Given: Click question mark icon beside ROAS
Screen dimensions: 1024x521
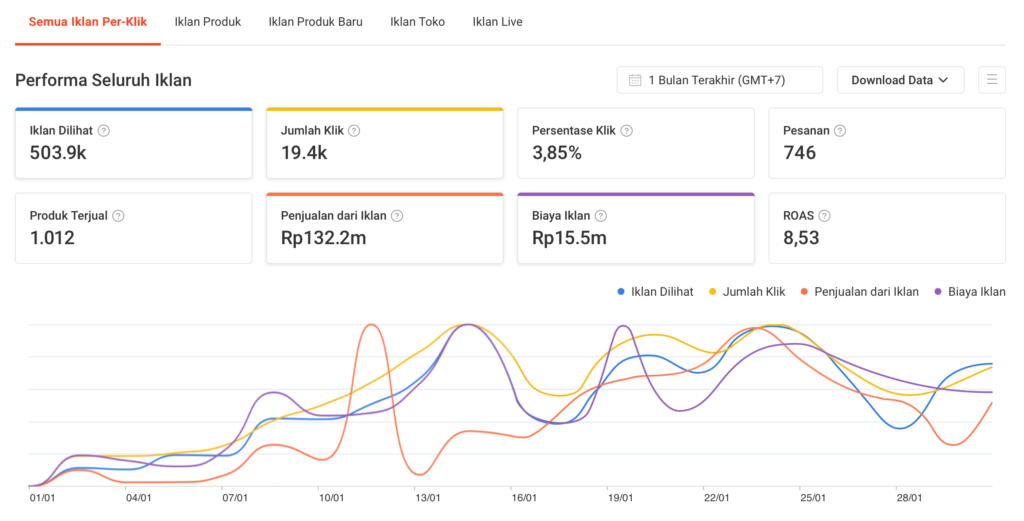Looking at the screenshot, I should pyautogui.click(x=823, y=215).
